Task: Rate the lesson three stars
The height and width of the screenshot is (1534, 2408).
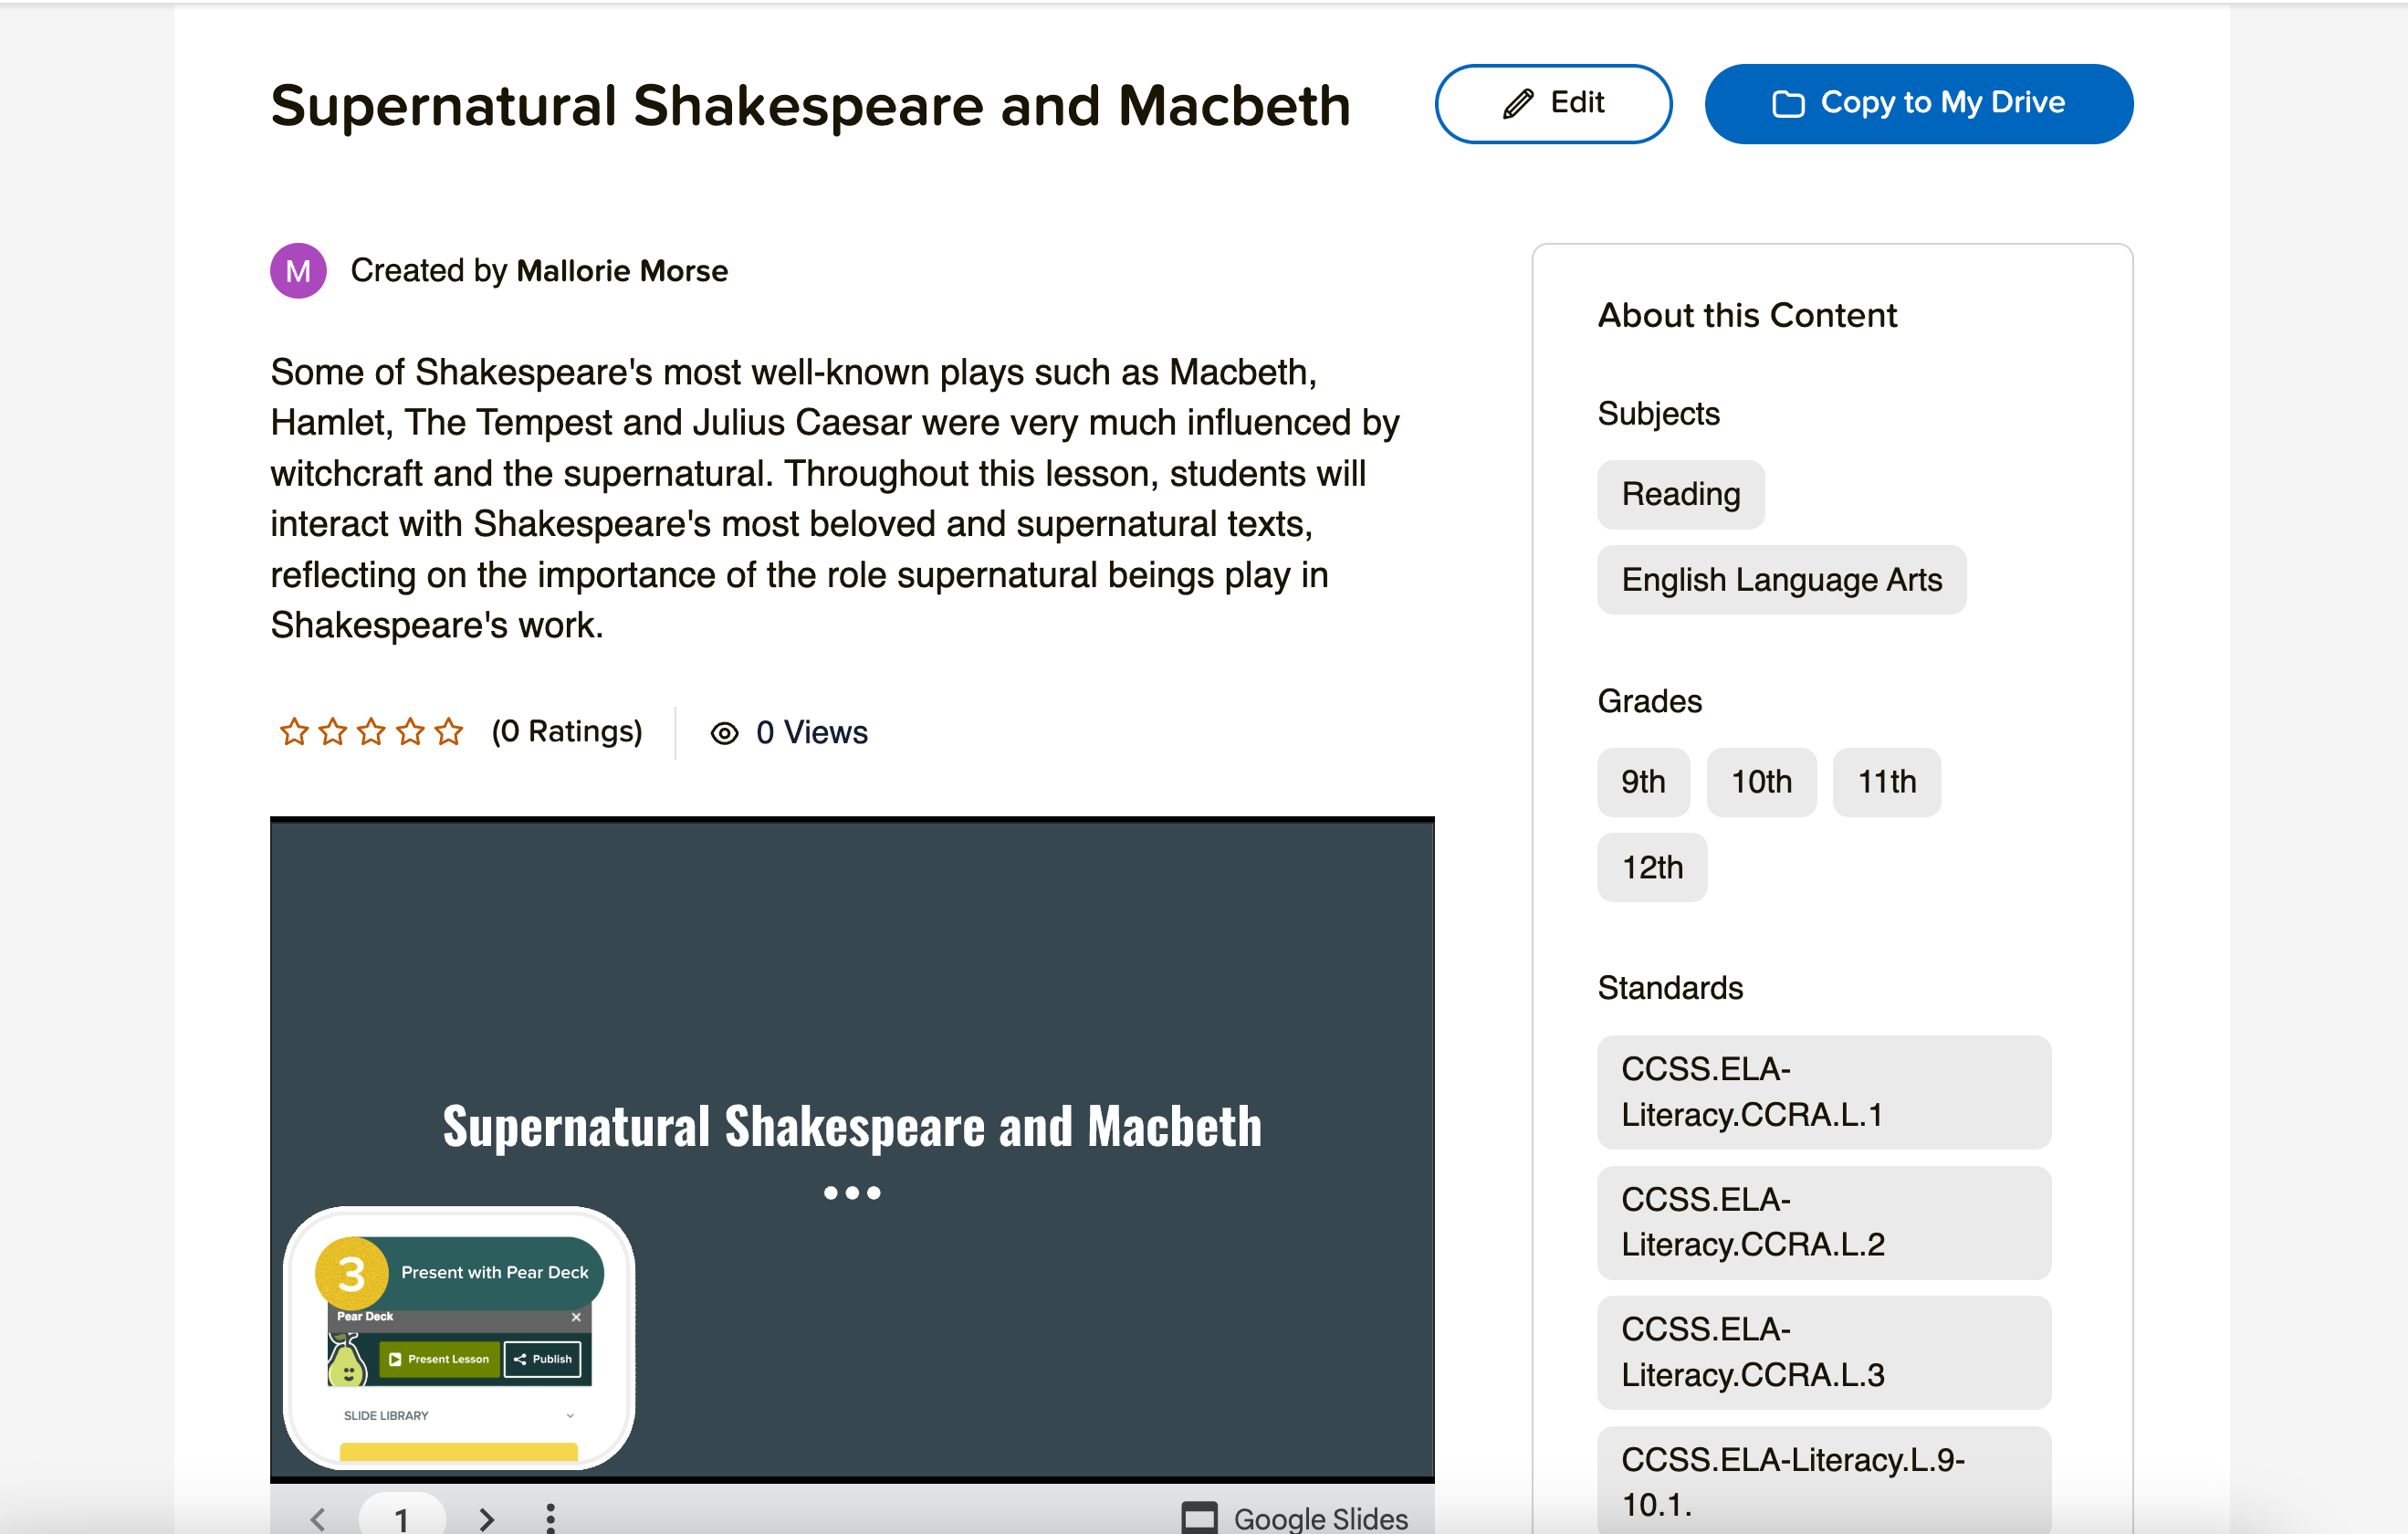Action: point(371,732)
